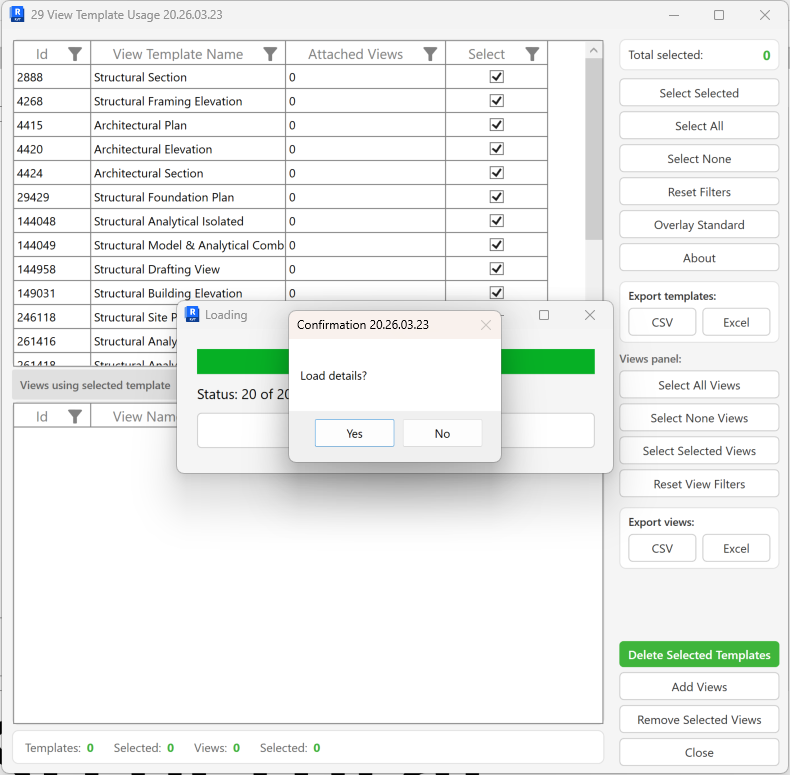Uncheck the Structural Framing Elevation checkbox

pyautogui.click(x=497, y=101)
